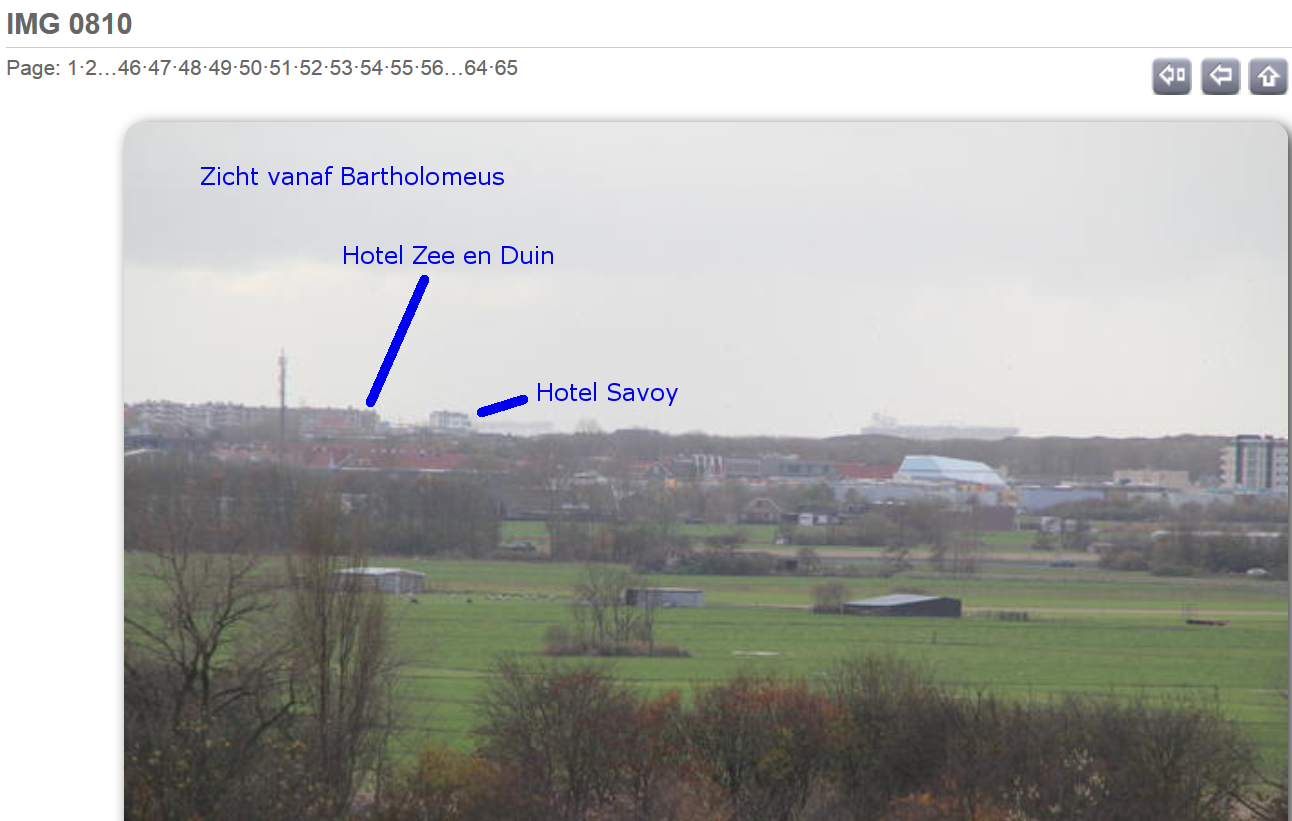Open page 55
This screenshot has height=821, width=1292.
tap(402, 69)
